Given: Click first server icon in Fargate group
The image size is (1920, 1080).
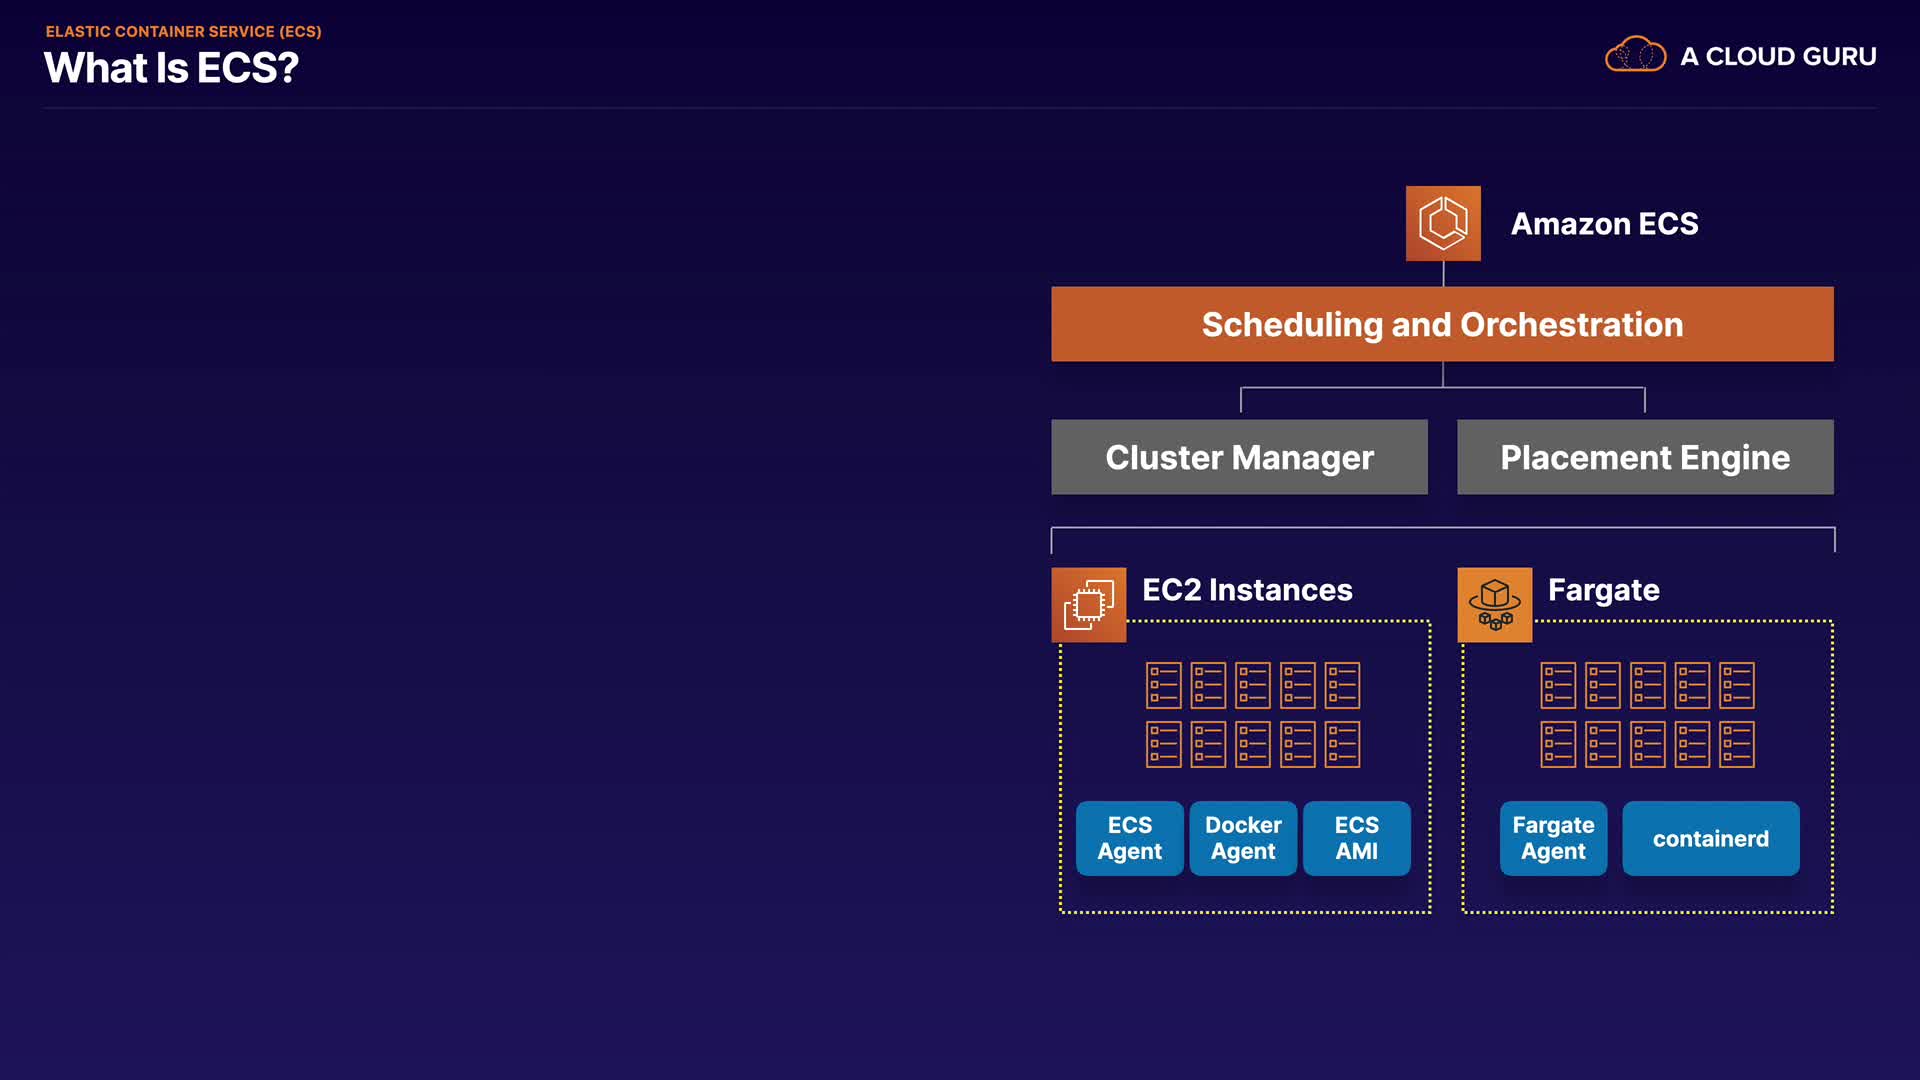Looking at the screenshot, I should point(1558,685).
